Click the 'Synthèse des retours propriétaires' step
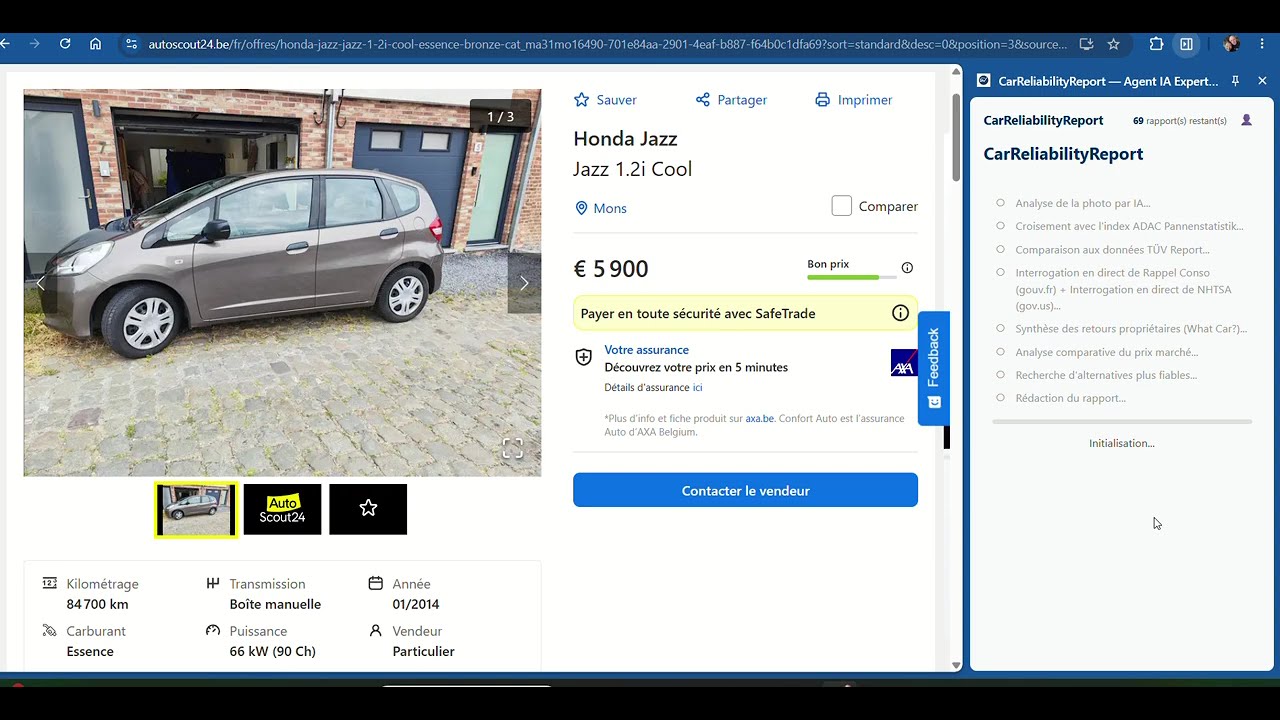 (1131, 328)
